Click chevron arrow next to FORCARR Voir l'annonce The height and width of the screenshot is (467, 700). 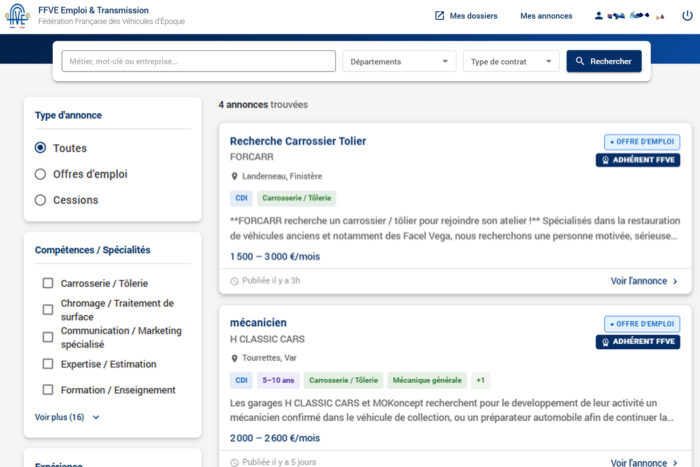675,281
